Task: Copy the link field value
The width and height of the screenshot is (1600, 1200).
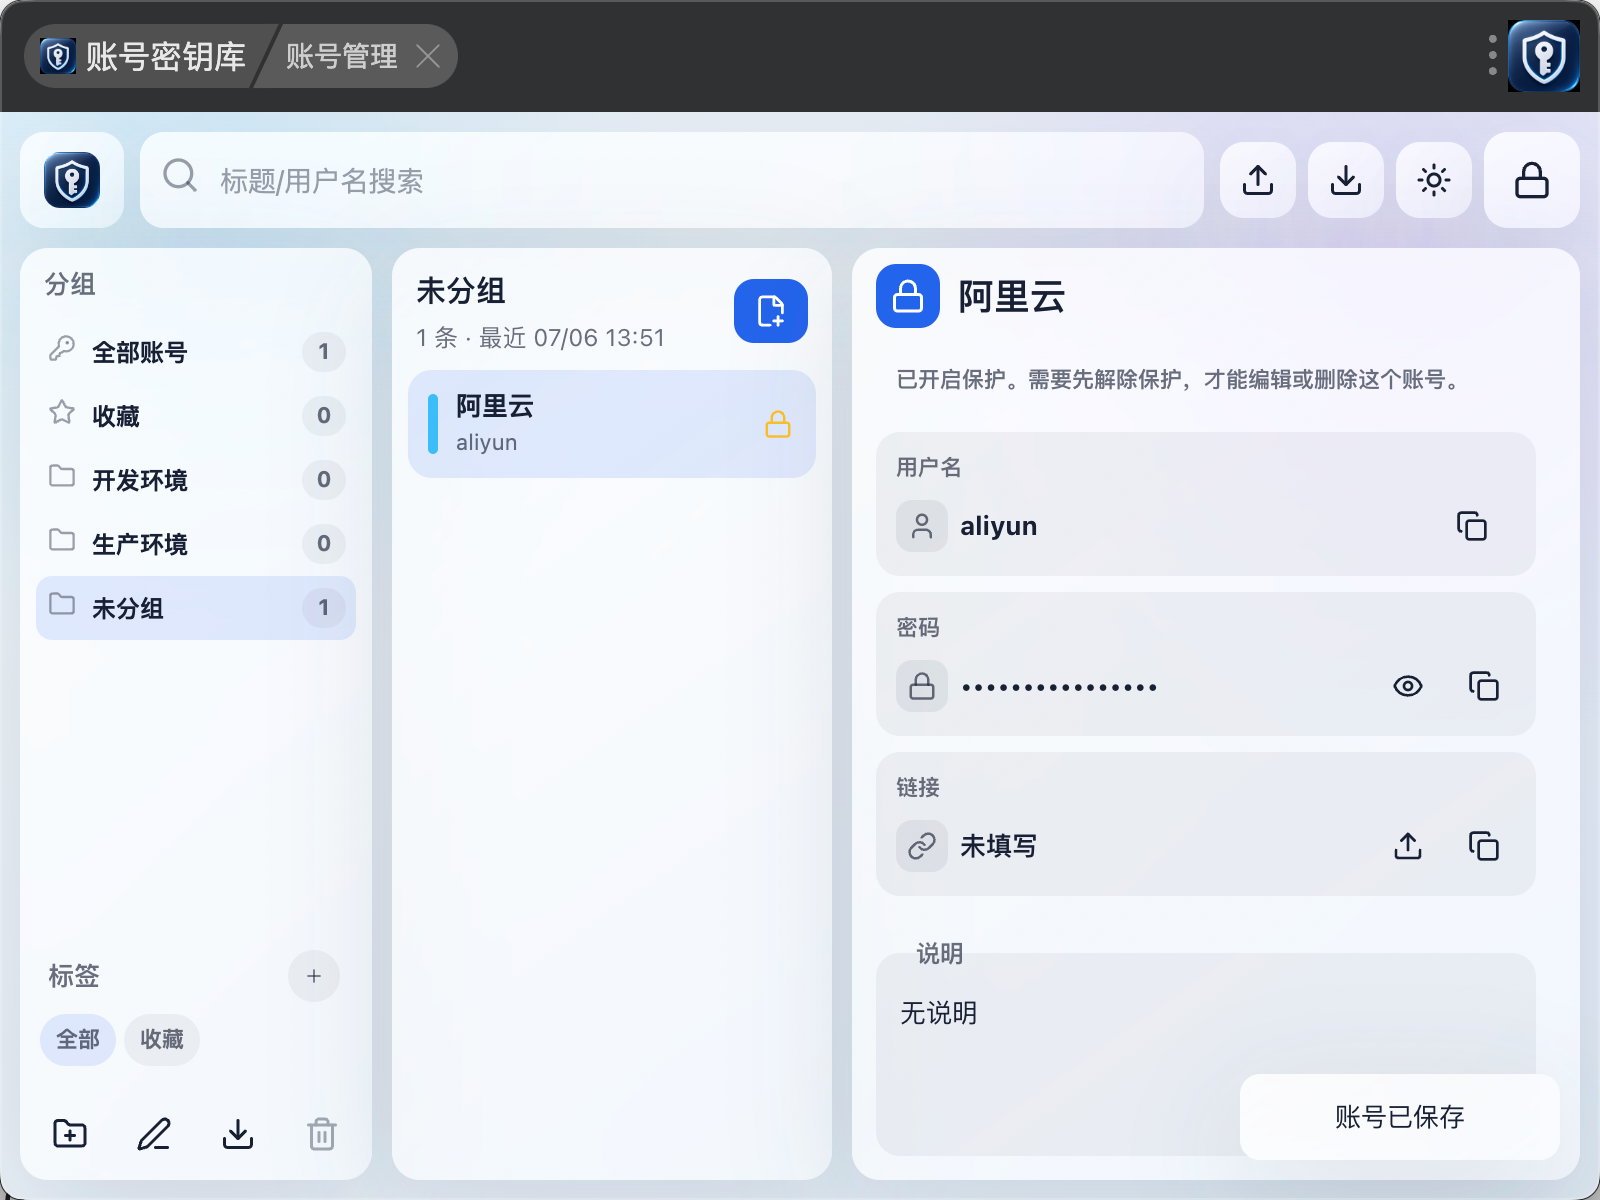Action: point(1483,846)
